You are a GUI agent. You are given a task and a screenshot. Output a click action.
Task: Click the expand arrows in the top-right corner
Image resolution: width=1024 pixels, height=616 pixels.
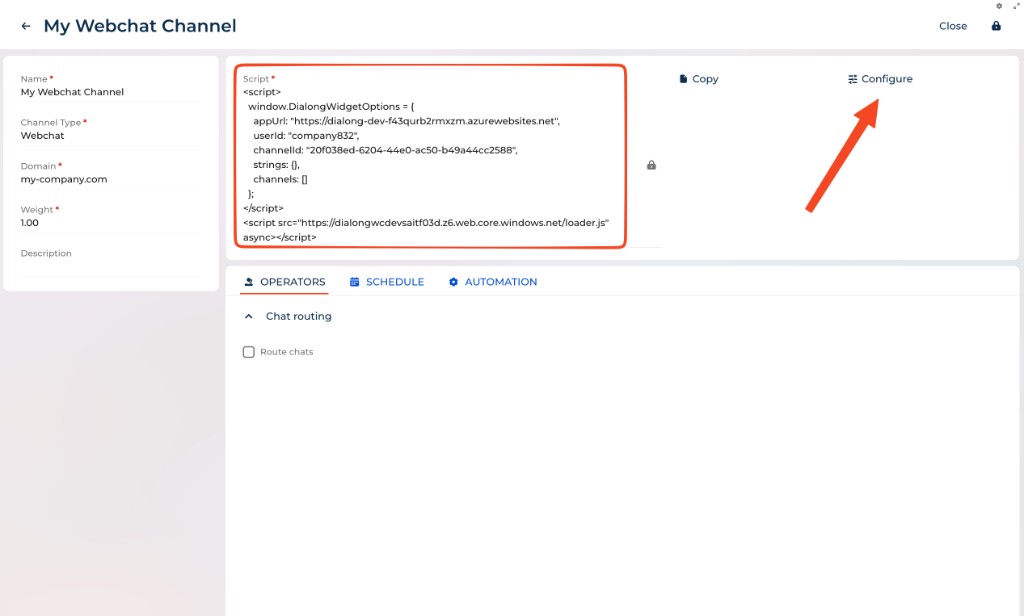click(x=1016, y=6)
